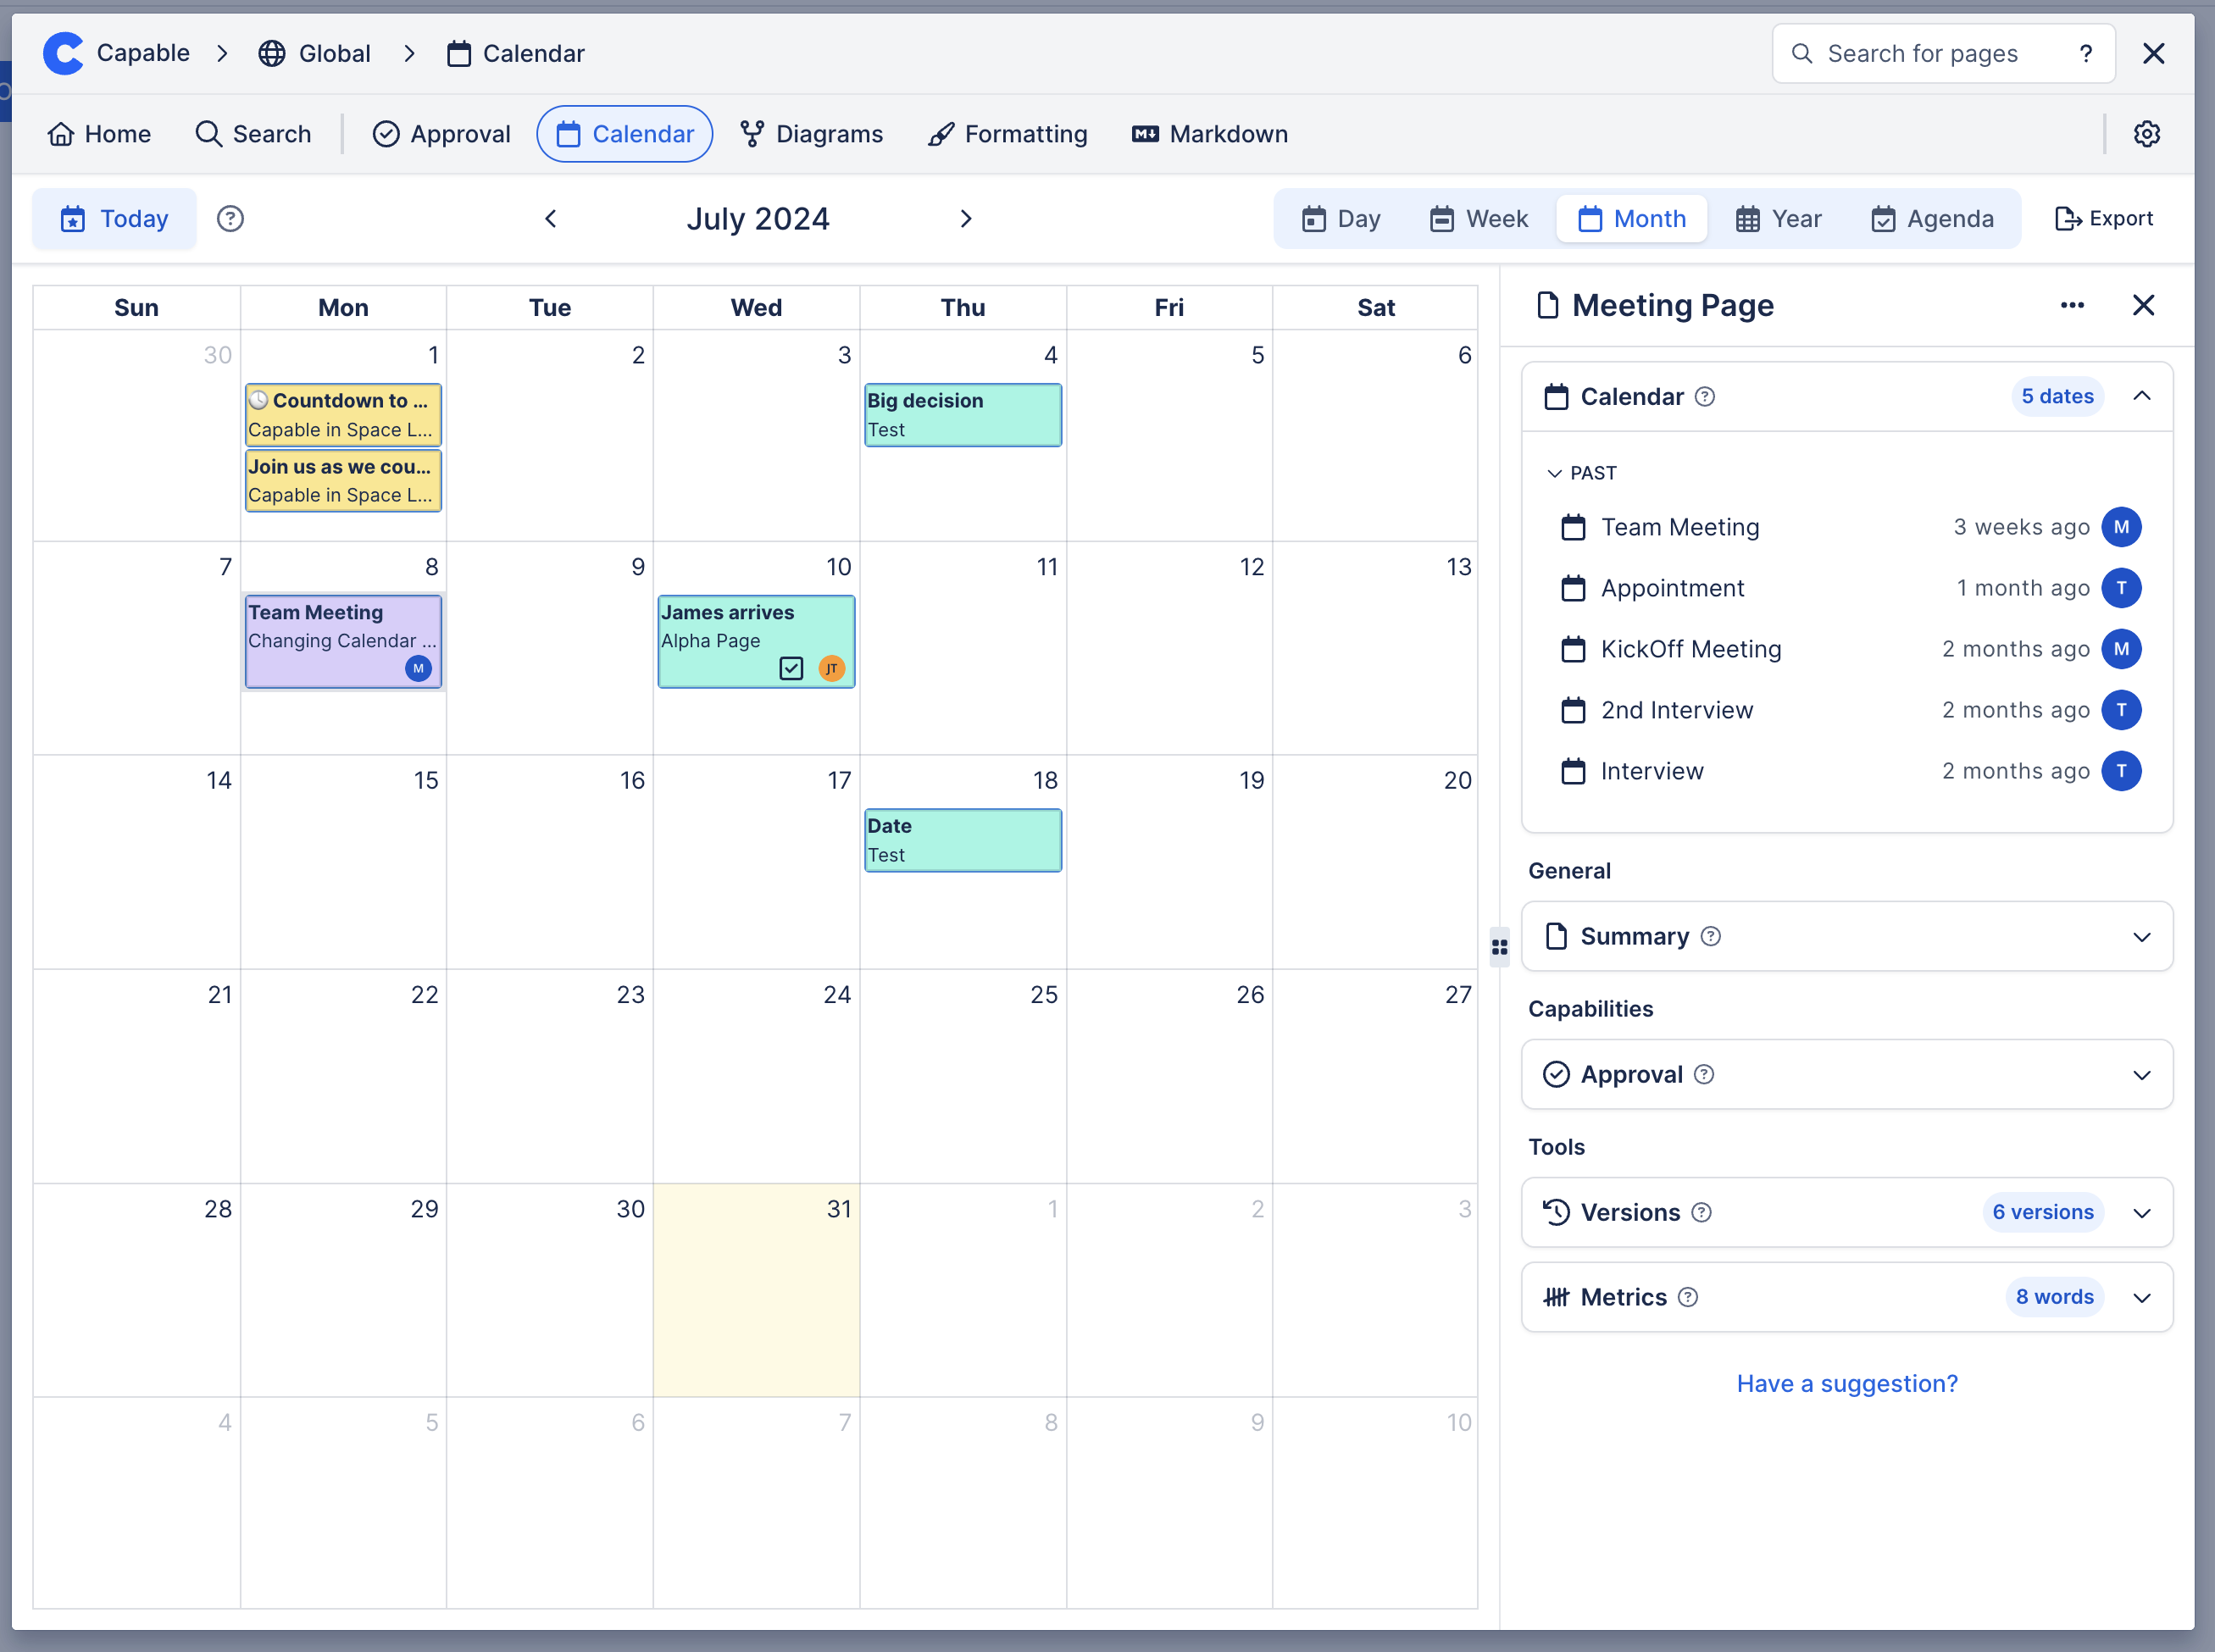Click the Have a suggestion link
Viewport: 2215px width, 1652px height.
(x=1846, y=1383)
